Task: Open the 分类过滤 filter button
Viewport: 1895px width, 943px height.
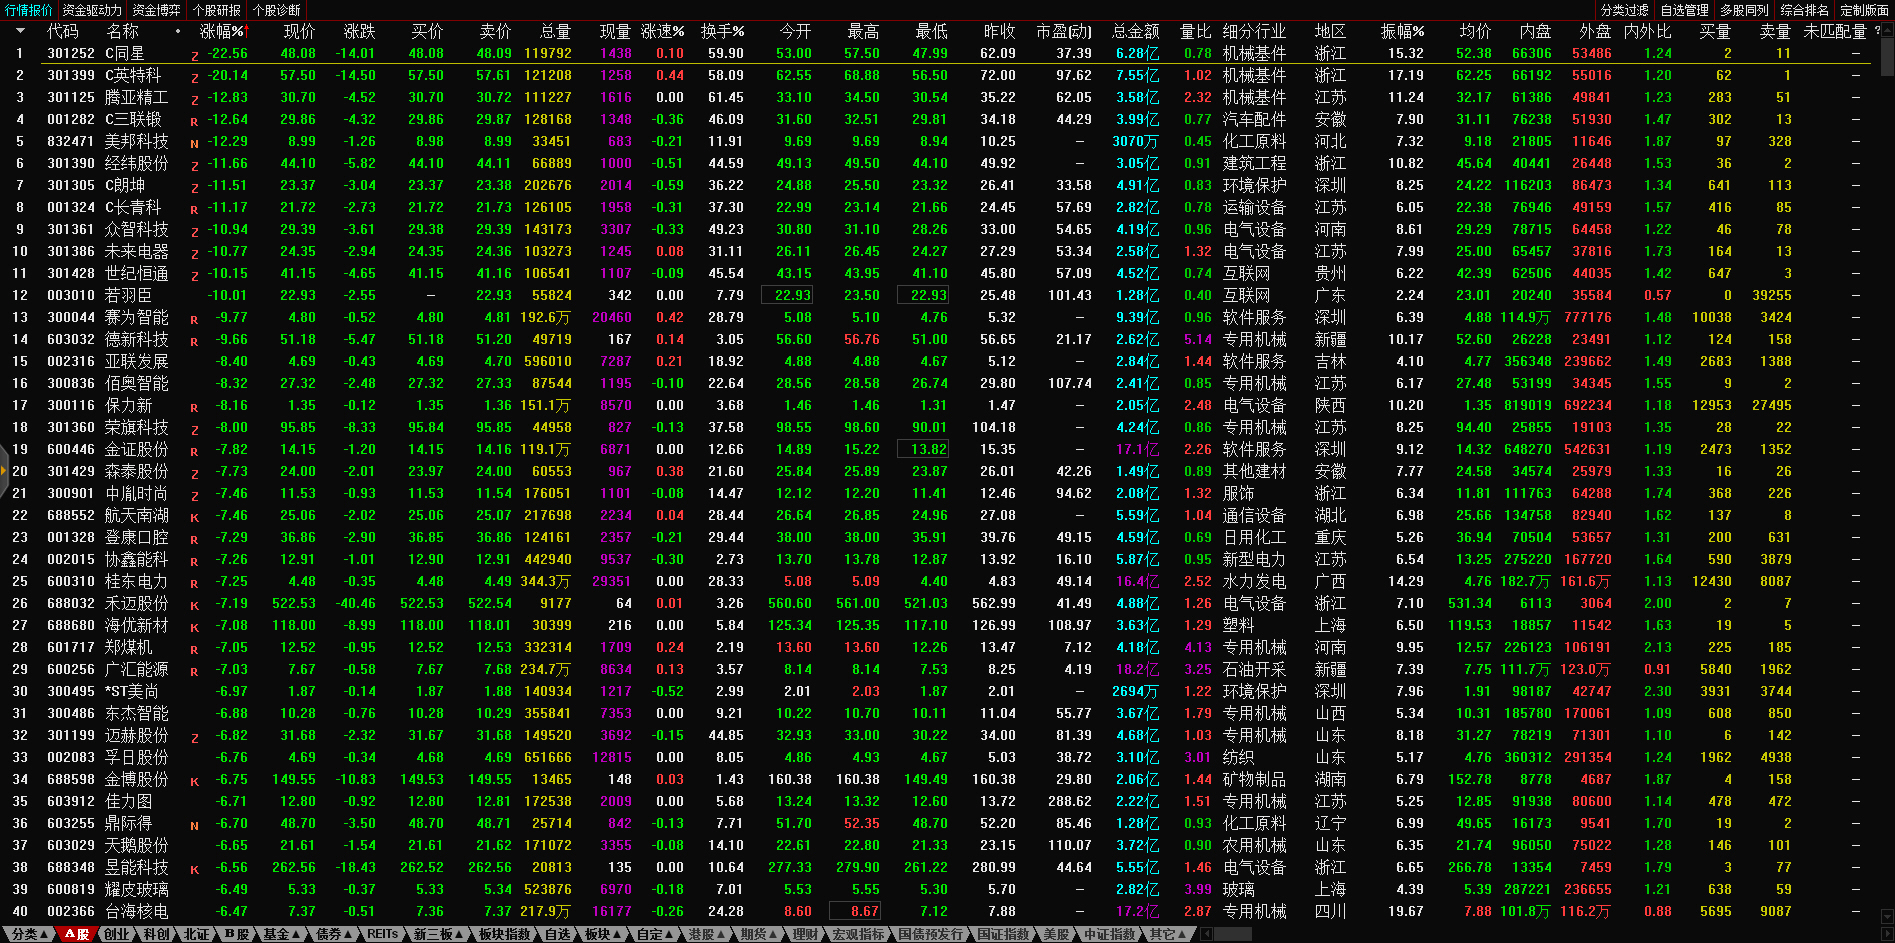Action: 1624,10
